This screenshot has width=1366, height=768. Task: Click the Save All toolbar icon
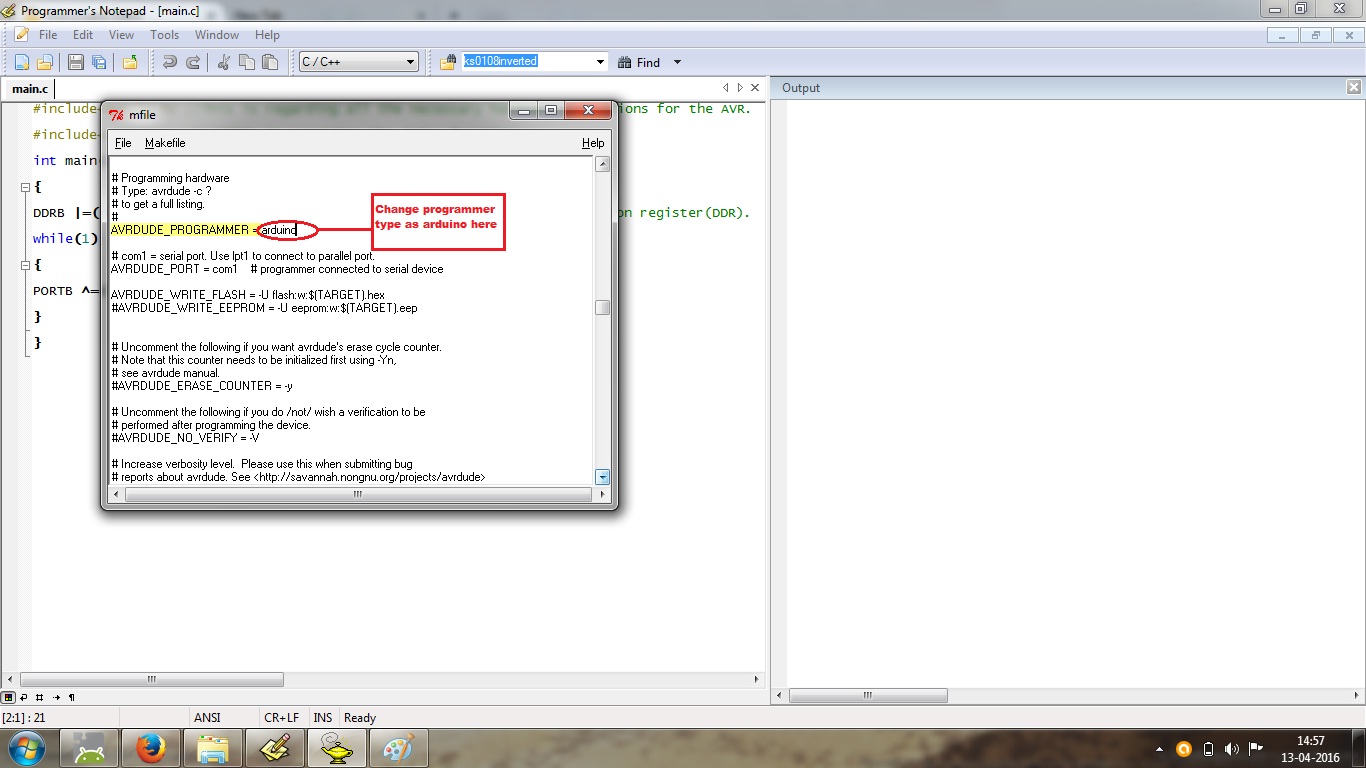point(98,62)
